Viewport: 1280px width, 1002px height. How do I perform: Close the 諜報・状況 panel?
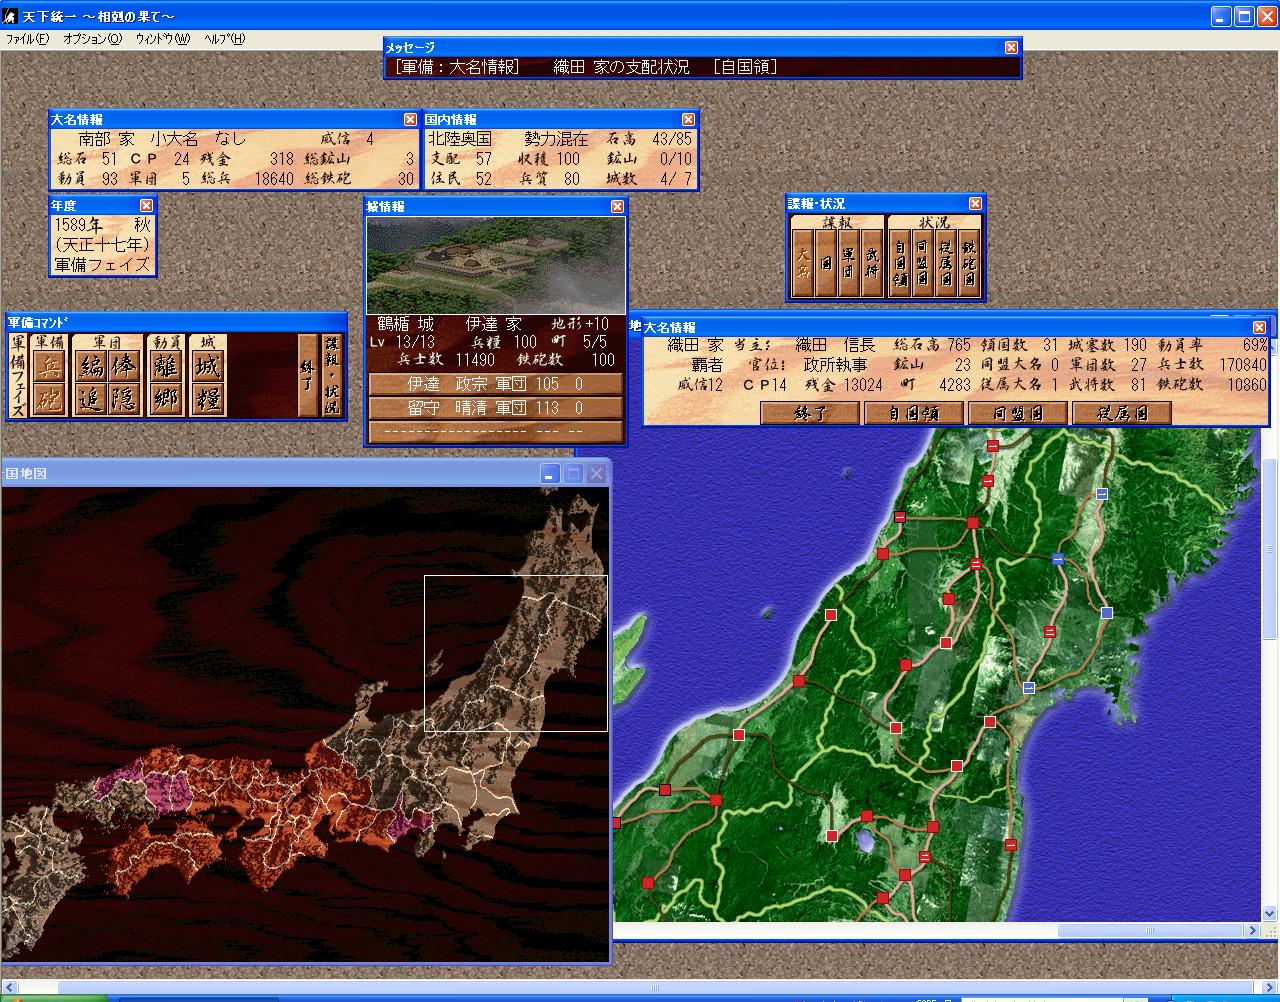[975, 203]
